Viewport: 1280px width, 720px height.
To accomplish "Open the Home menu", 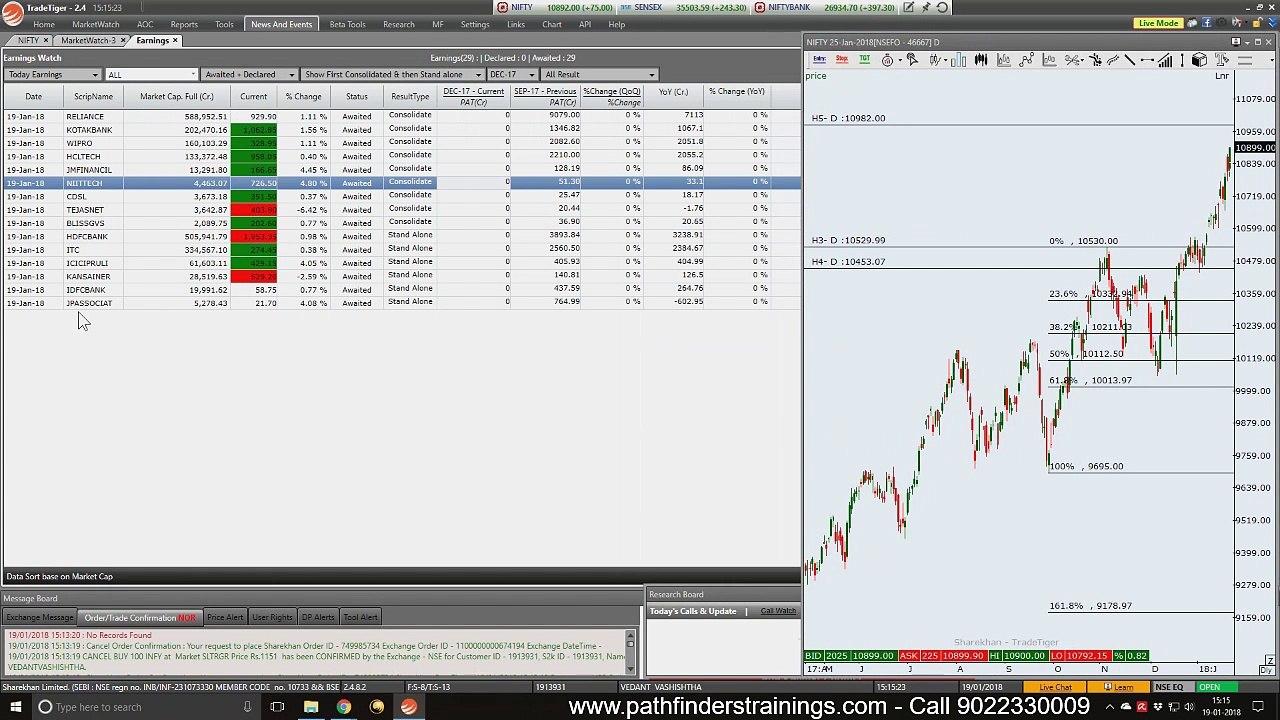I will pos(44,24).
